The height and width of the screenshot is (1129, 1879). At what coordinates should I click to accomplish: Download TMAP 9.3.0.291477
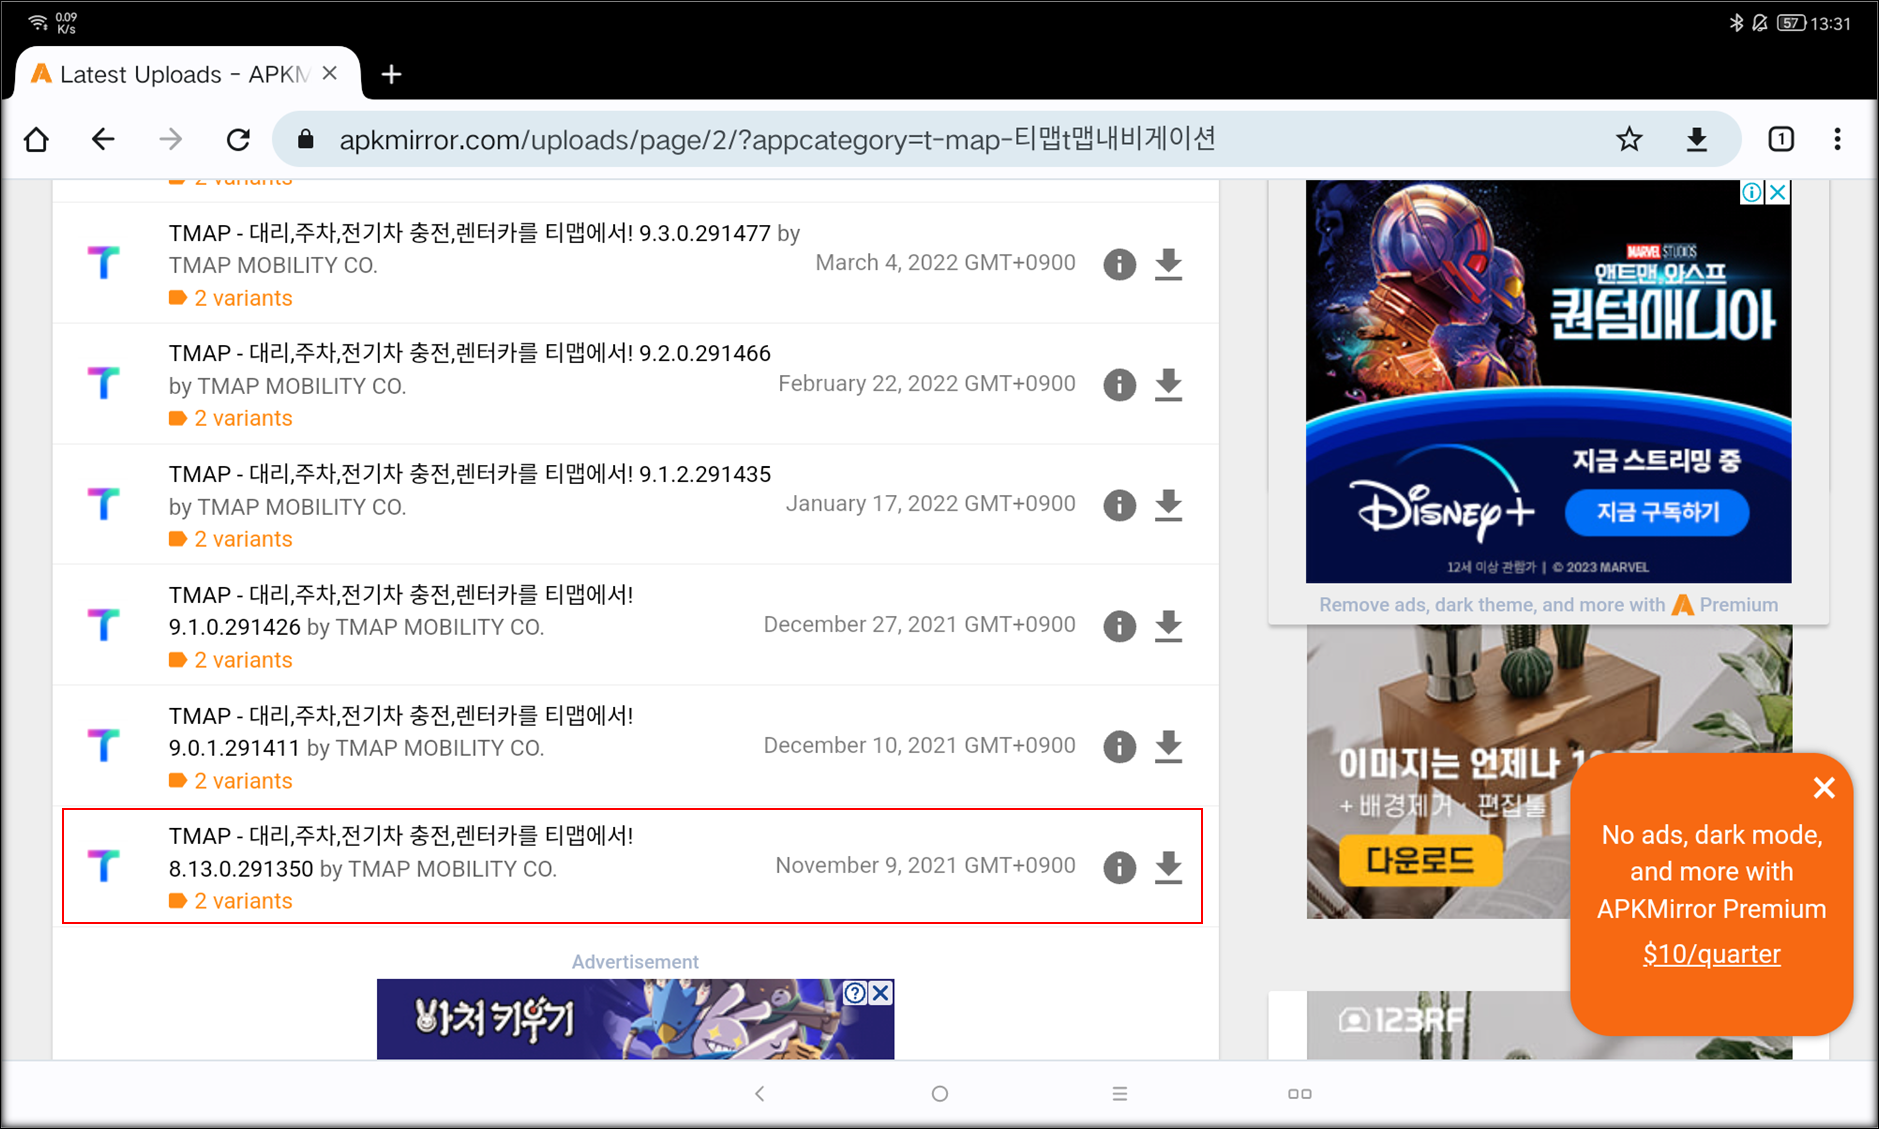(x=1168, y=264)
